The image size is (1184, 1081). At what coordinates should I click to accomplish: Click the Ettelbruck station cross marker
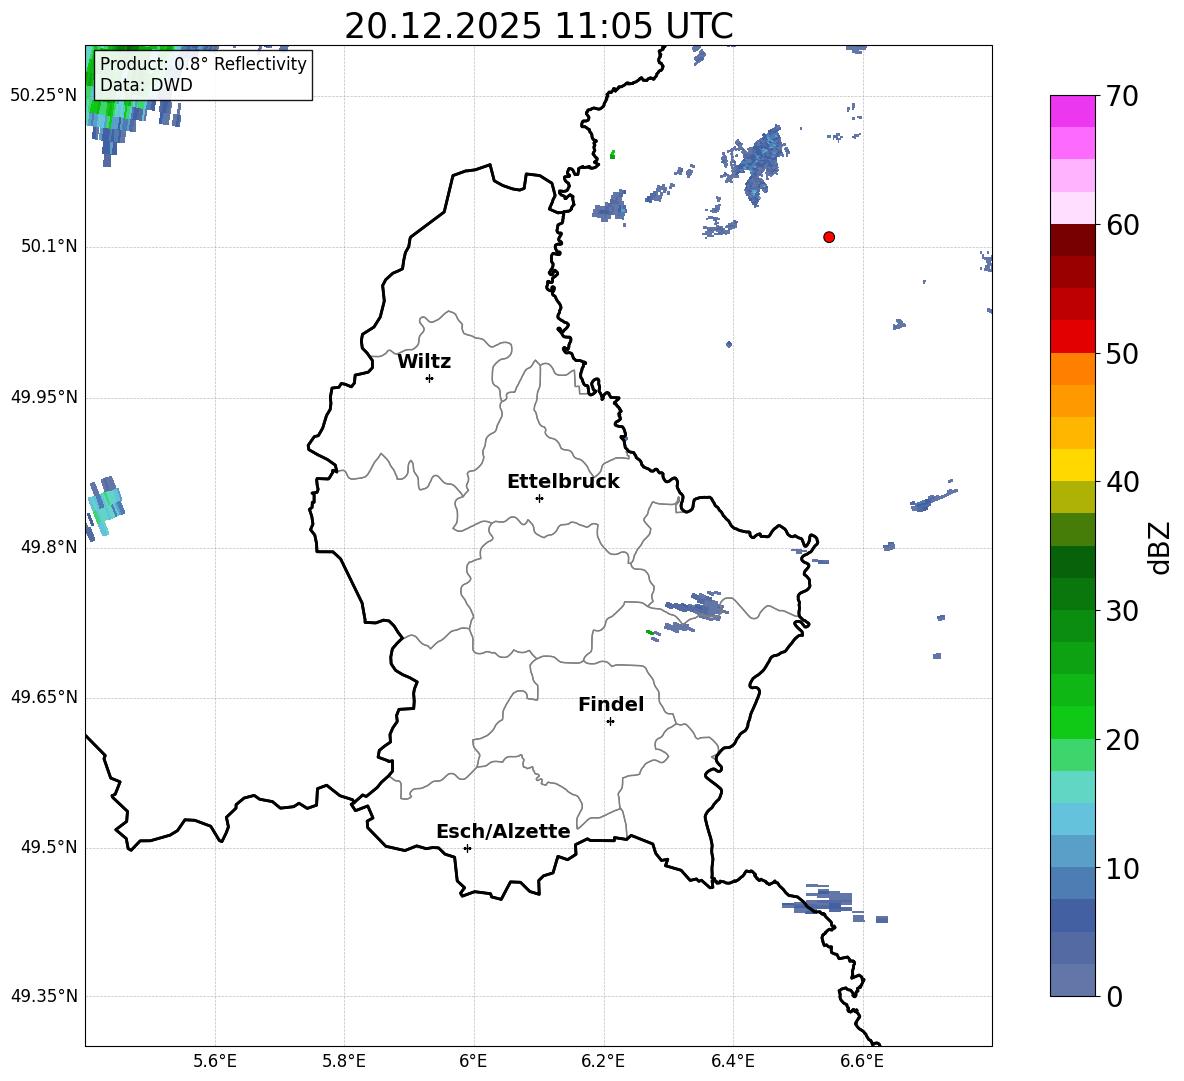pos(539,498)
